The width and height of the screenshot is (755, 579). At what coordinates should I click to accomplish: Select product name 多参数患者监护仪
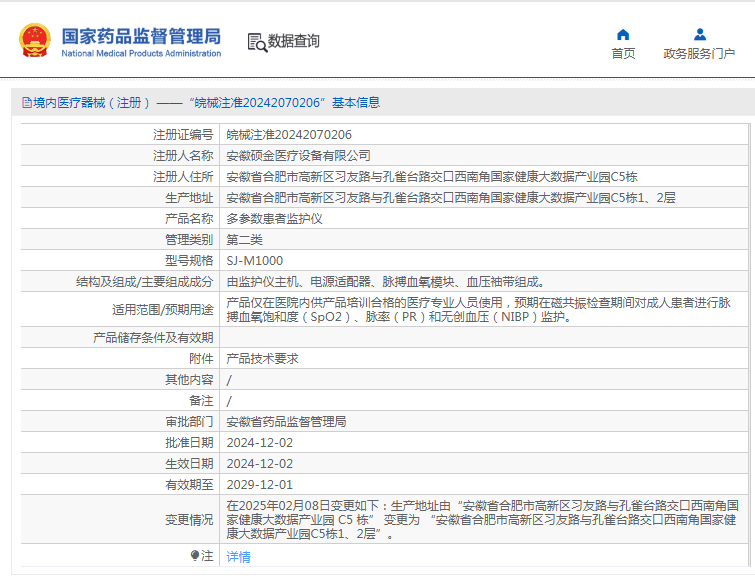coord(274,219)
